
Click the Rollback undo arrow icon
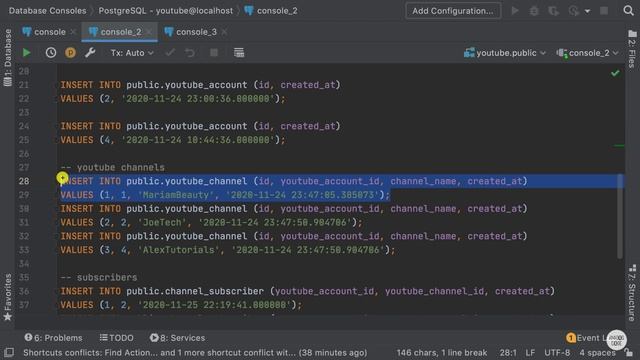(x=190, y=53)
